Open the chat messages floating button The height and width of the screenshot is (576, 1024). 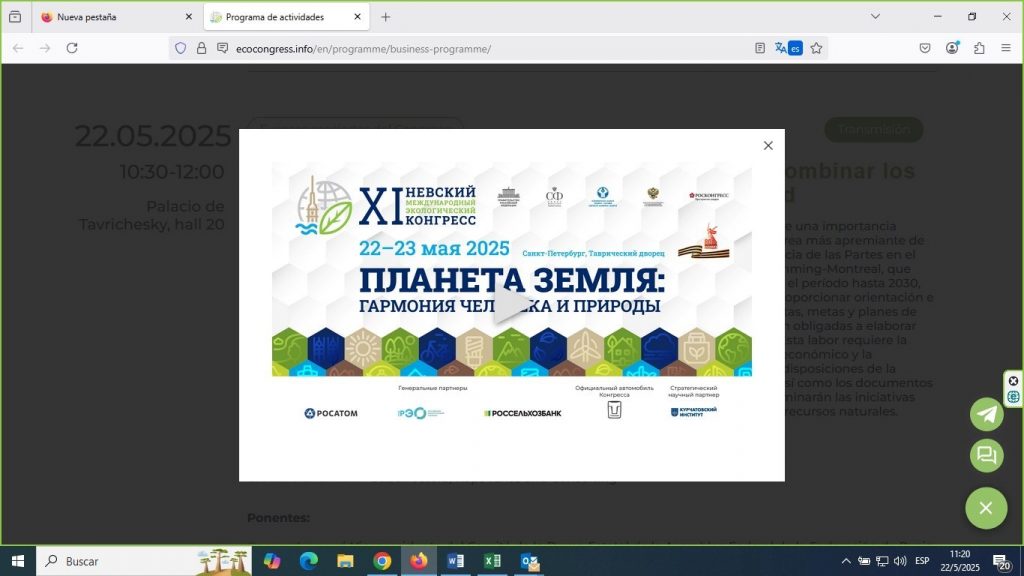click(986, 455)
